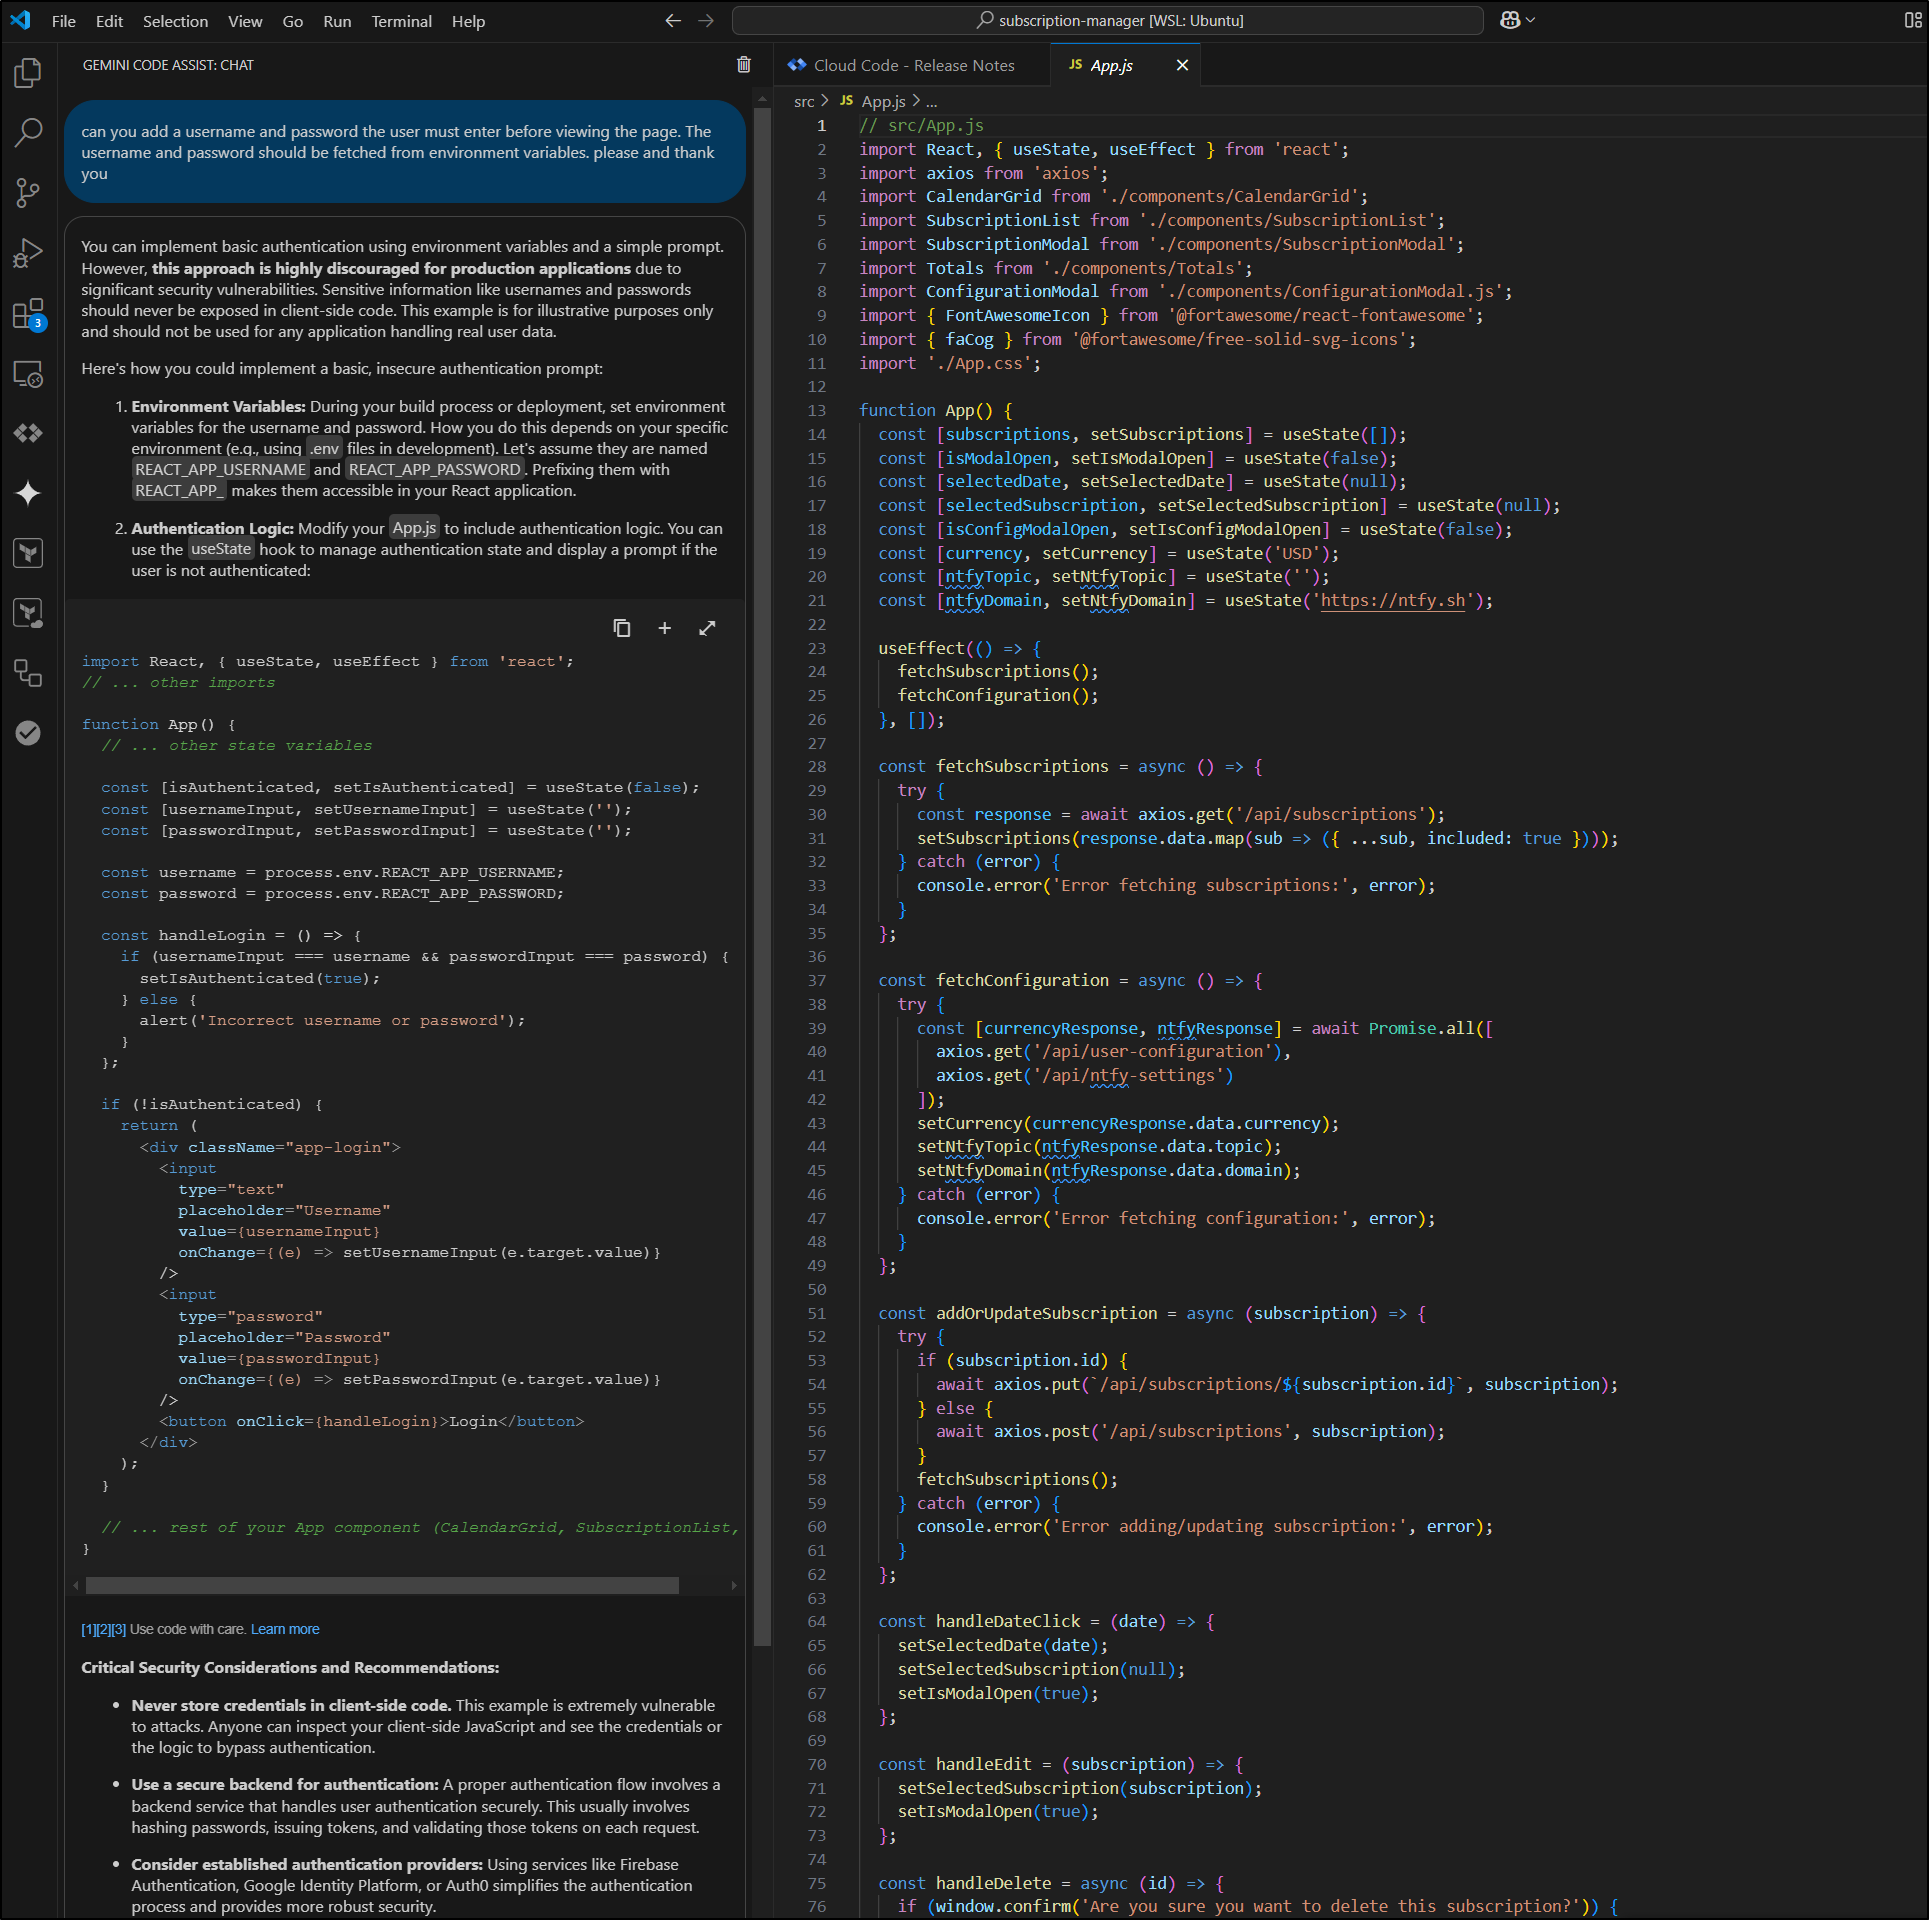Switch to Cloud Code Release Notes tab
Screen dimensions: 1929x1920
(911, 65)
